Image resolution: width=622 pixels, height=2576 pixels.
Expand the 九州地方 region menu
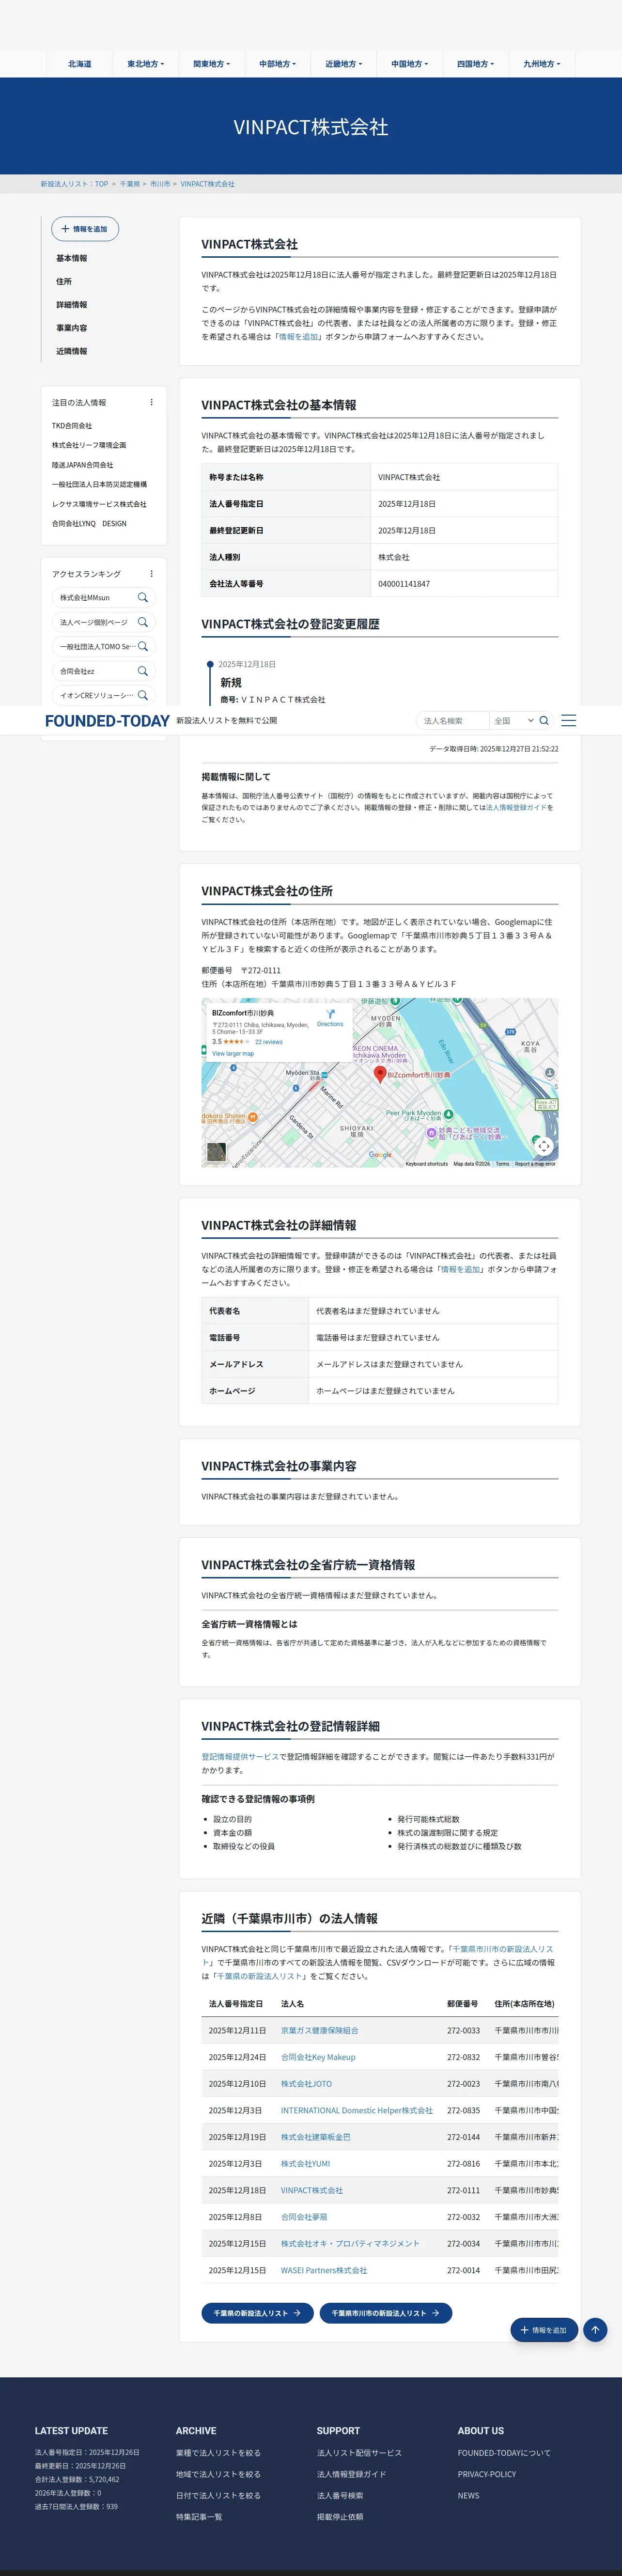[x=542, y=64]
